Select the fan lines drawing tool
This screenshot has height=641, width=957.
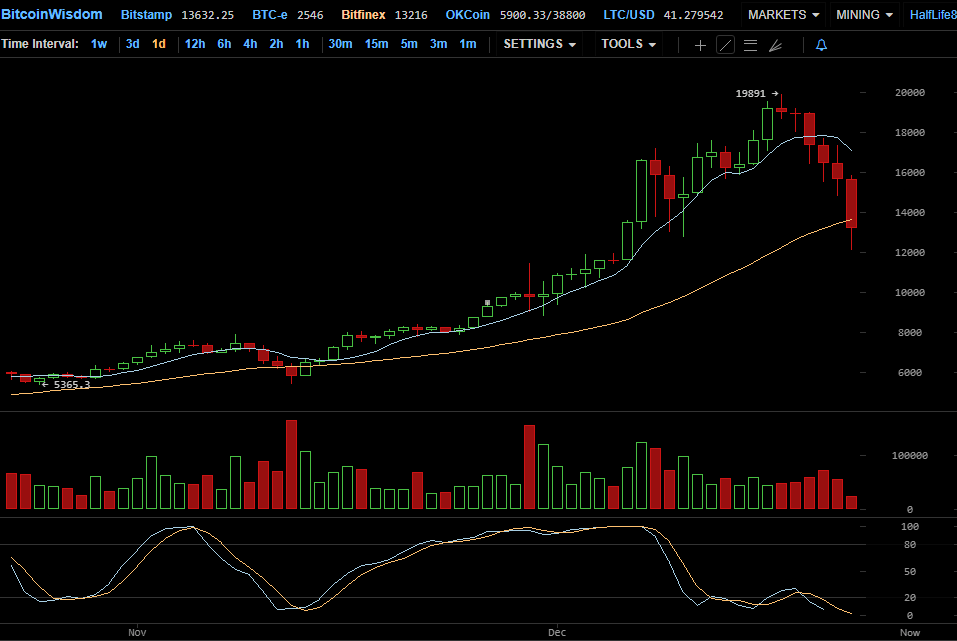tap(775, 45)
